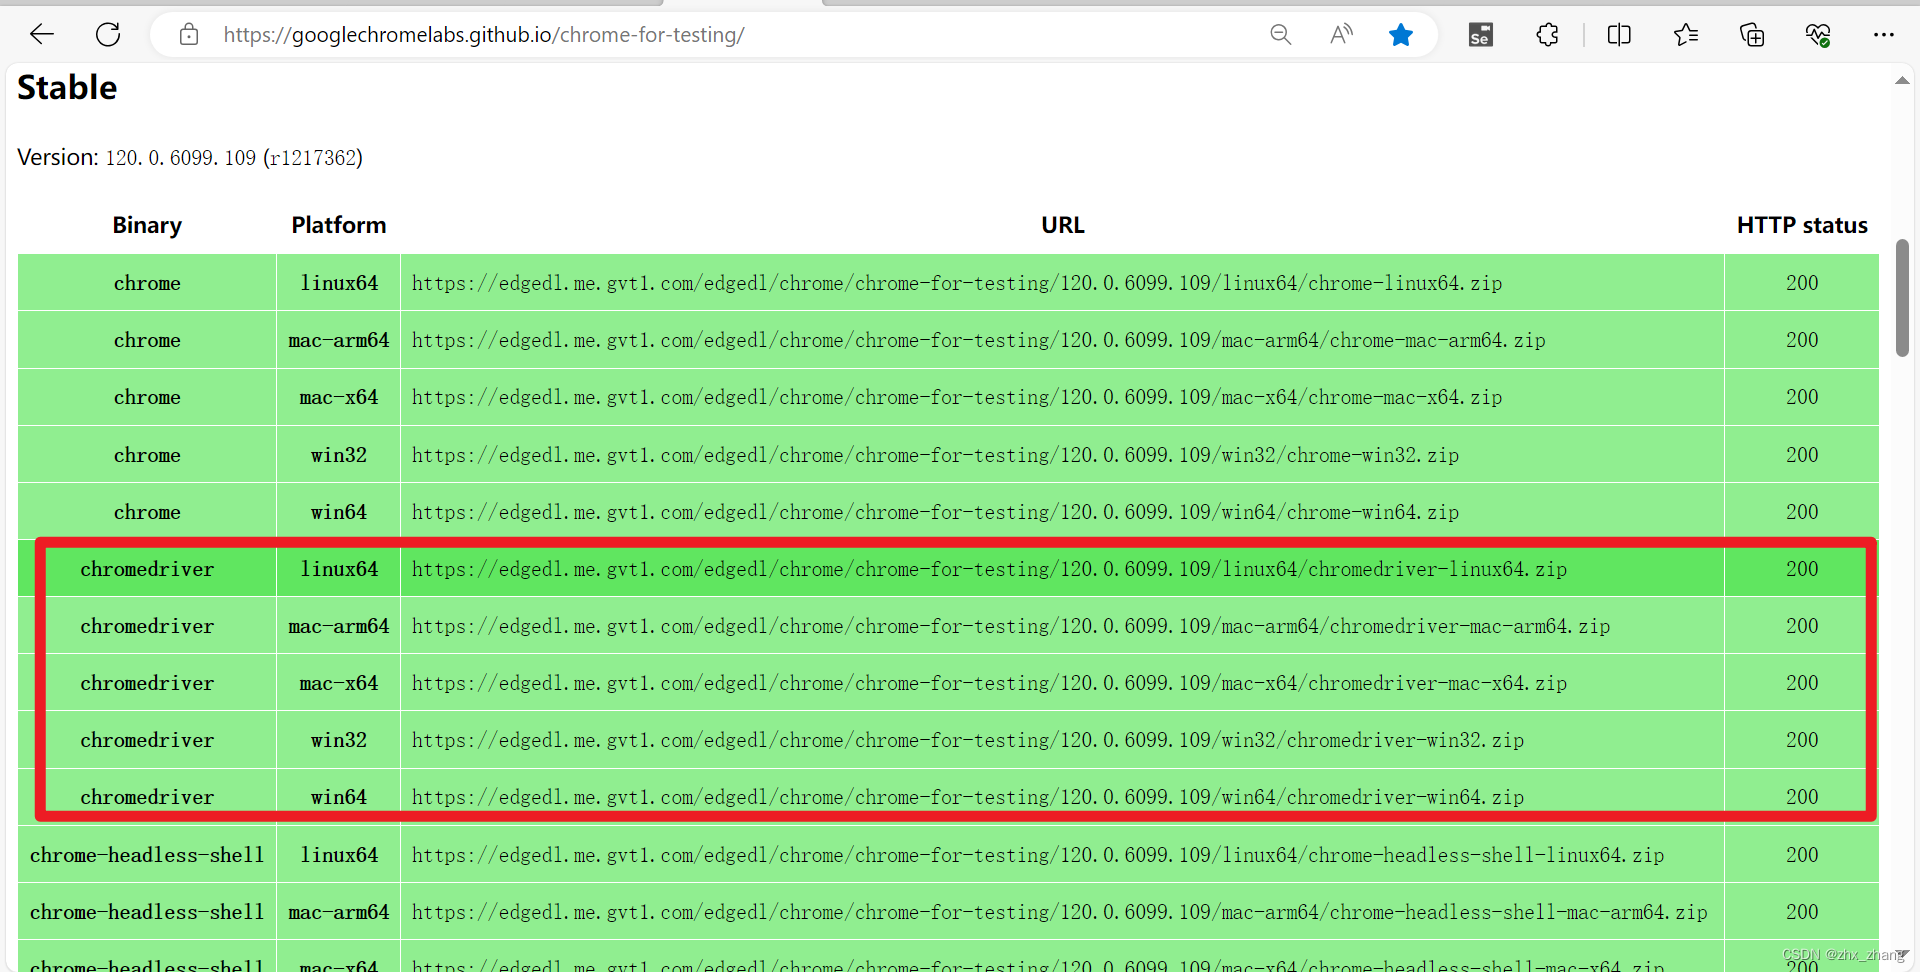Activate Read aloud for this page

1341,34
